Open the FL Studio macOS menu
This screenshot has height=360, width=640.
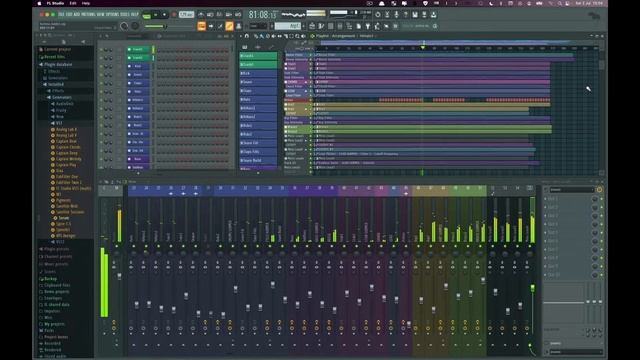pyautogui.click(x=55, y=3)
